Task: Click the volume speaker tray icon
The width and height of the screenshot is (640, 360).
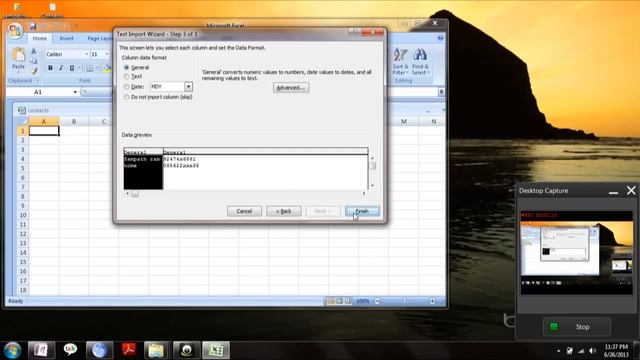Action: coord(593,351)
